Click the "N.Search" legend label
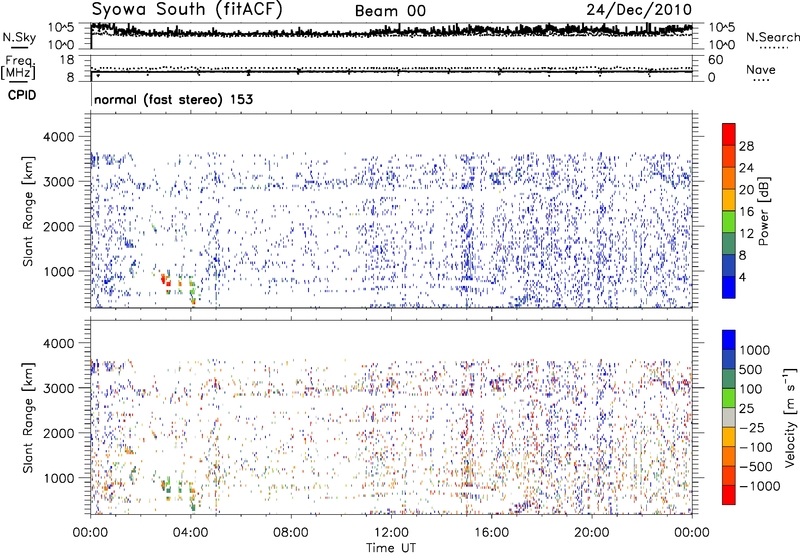 (772, 37)
